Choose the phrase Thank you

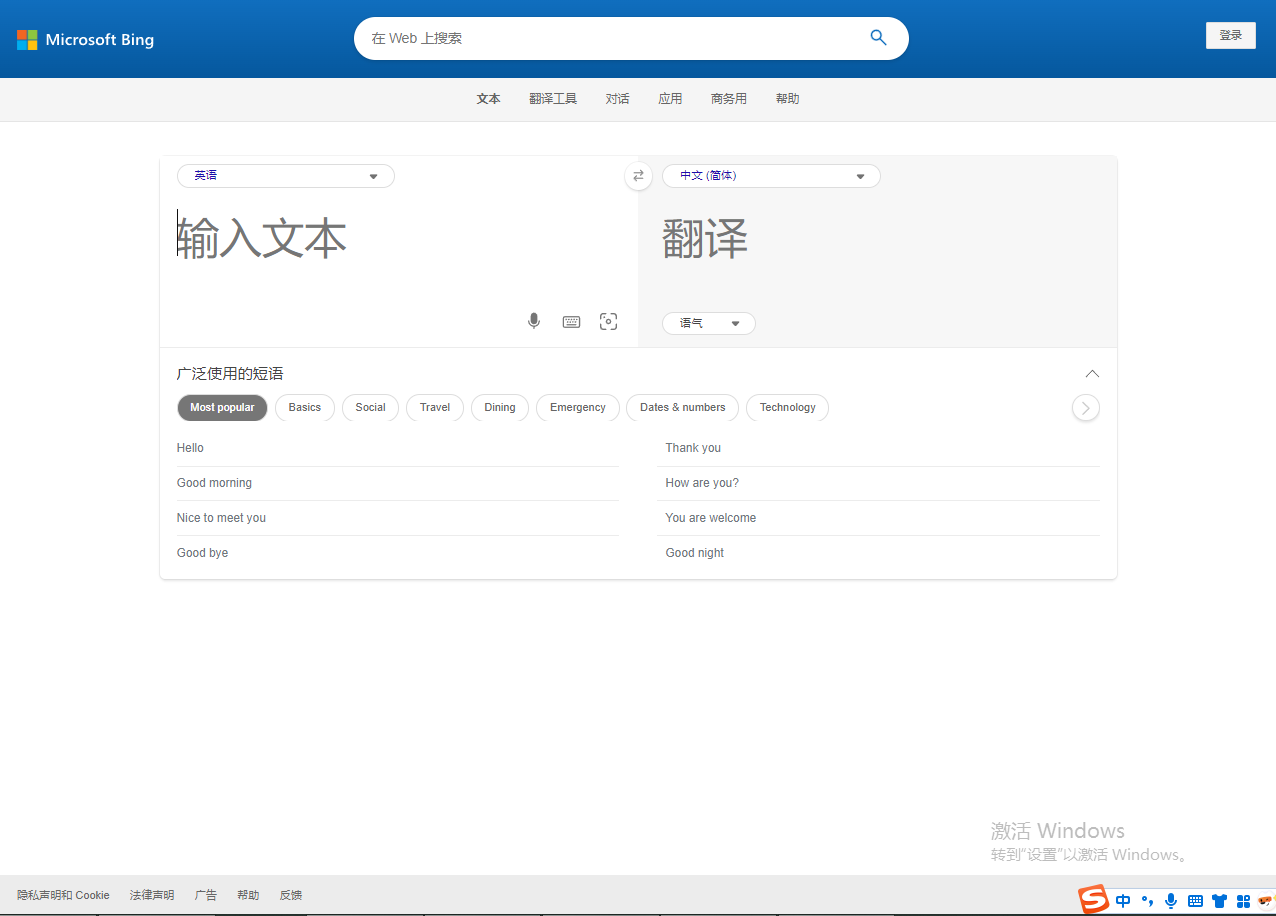click(693, 448)
